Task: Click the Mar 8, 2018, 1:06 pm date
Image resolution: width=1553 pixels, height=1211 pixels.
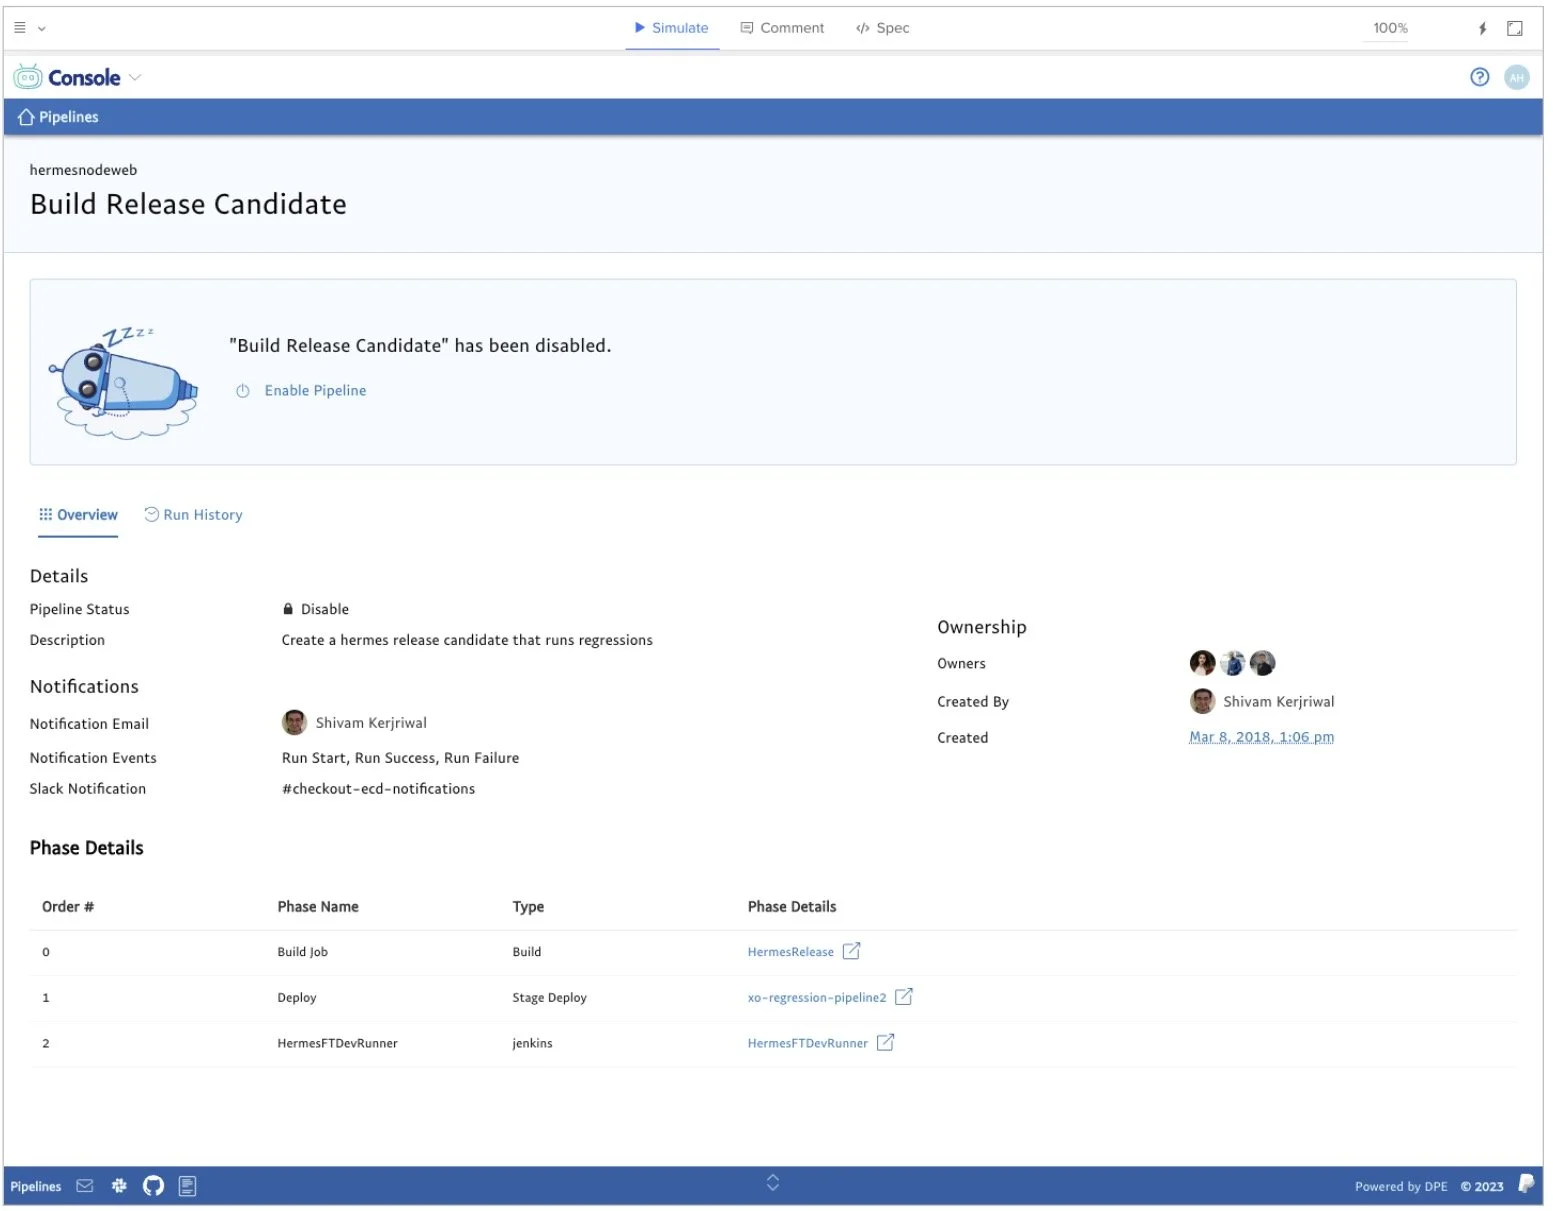Action: (1262, 737)
